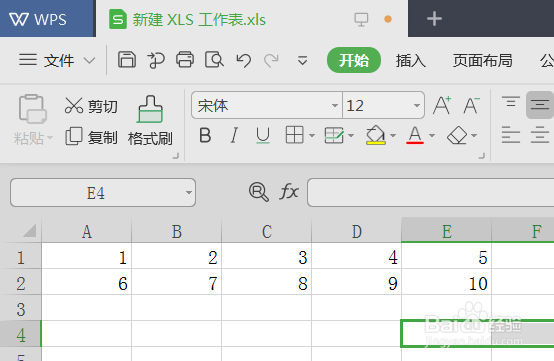Screen dimensions: 554x361
Task: Expand quick access toolbar customization arrow
Action: coord(302,60)
